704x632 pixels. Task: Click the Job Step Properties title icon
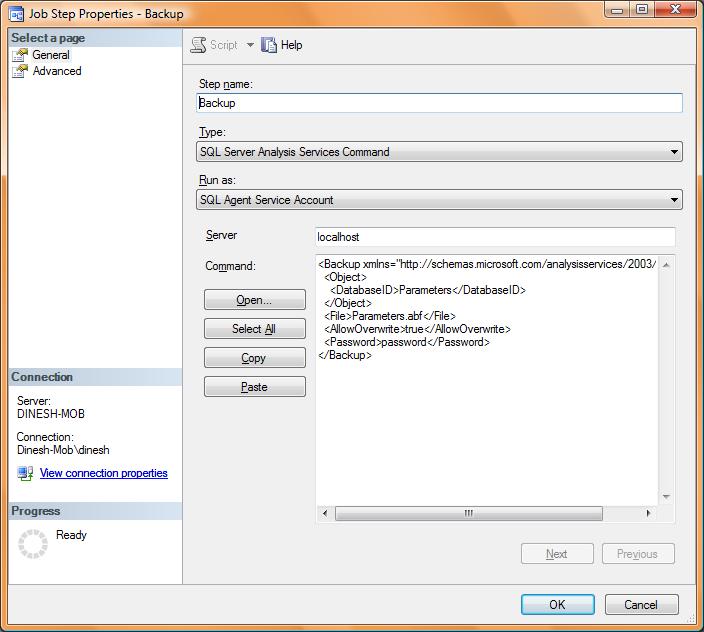pyautogui.click(x=17, y=14)
